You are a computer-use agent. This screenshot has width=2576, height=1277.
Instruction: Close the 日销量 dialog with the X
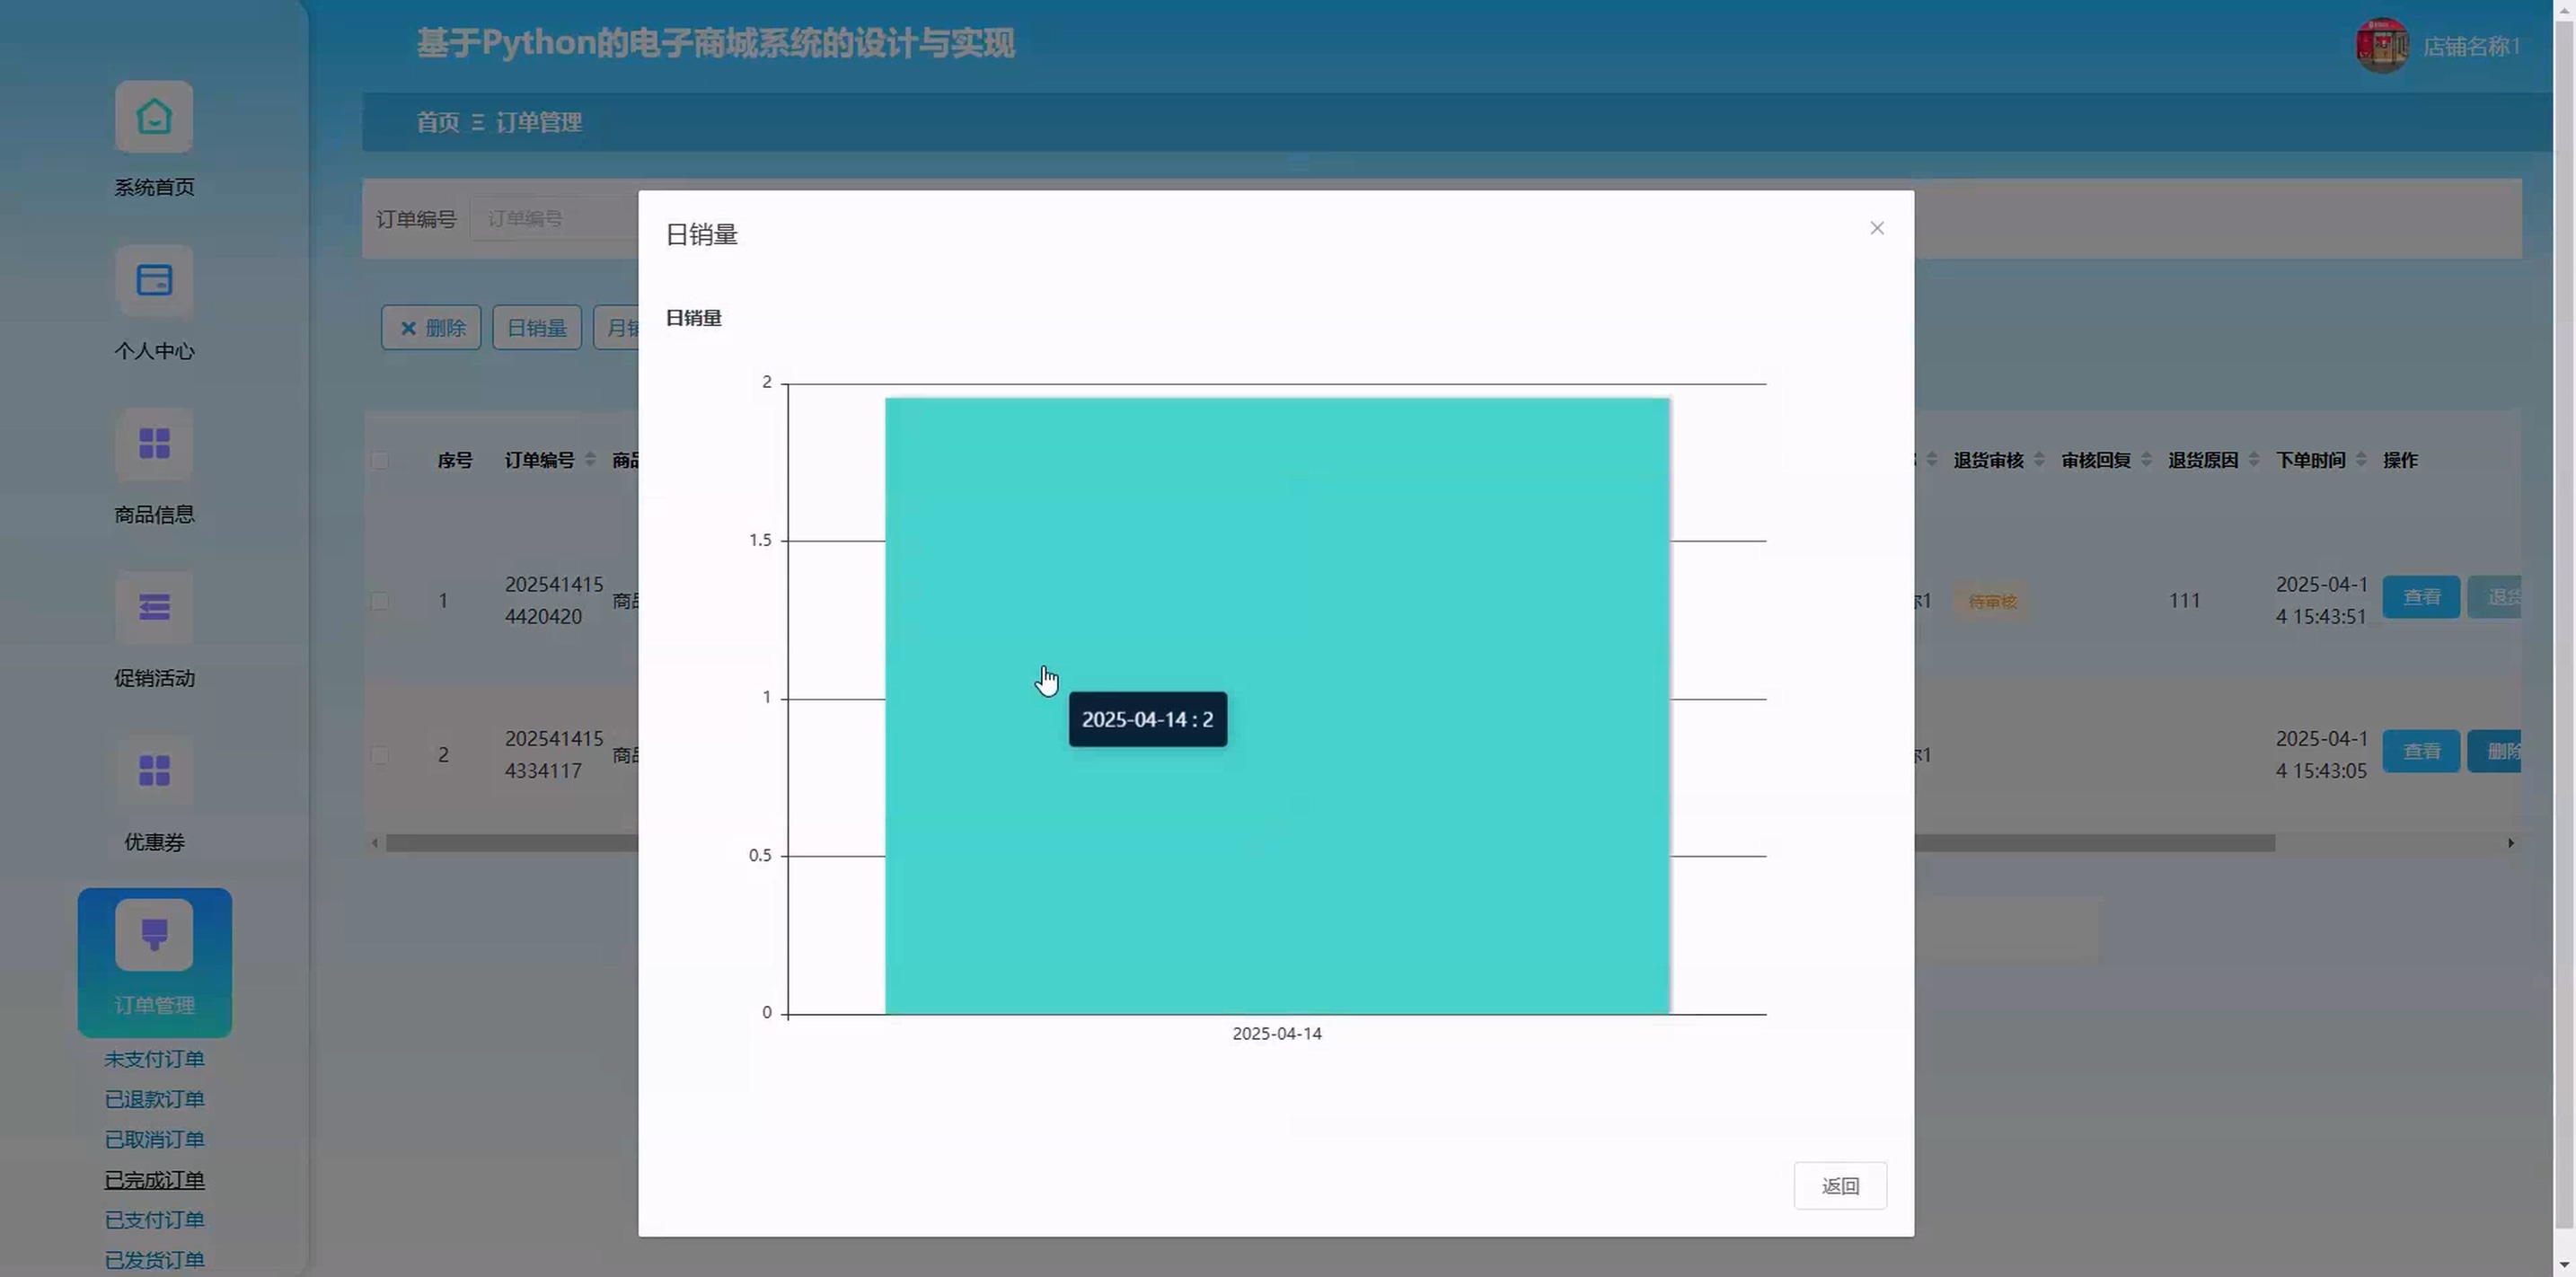click(x=1876, y=229)
